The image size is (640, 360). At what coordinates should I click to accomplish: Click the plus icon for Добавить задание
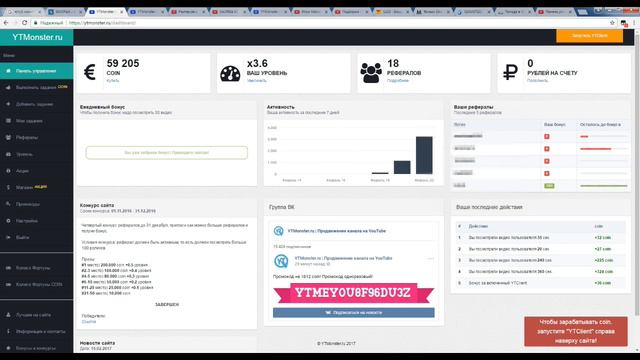[x=8, y=104]
